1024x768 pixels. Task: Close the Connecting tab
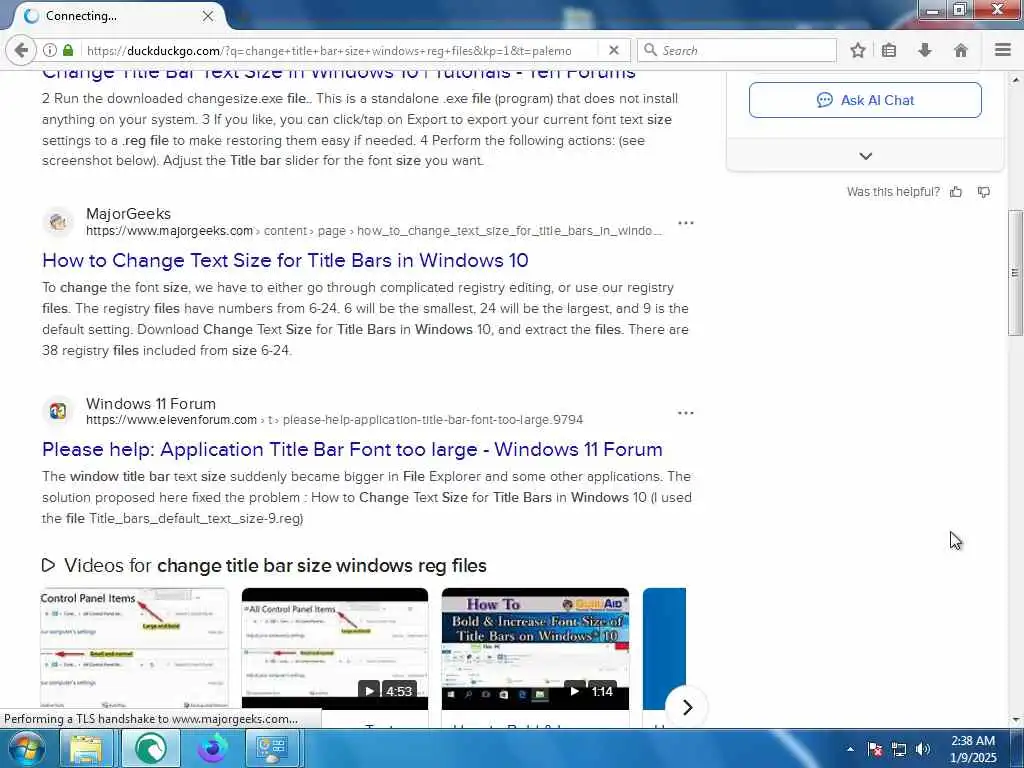click(208, 16)
